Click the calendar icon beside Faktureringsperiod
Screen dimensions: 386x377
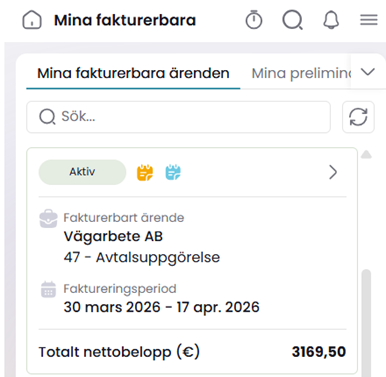pos(48,289)
